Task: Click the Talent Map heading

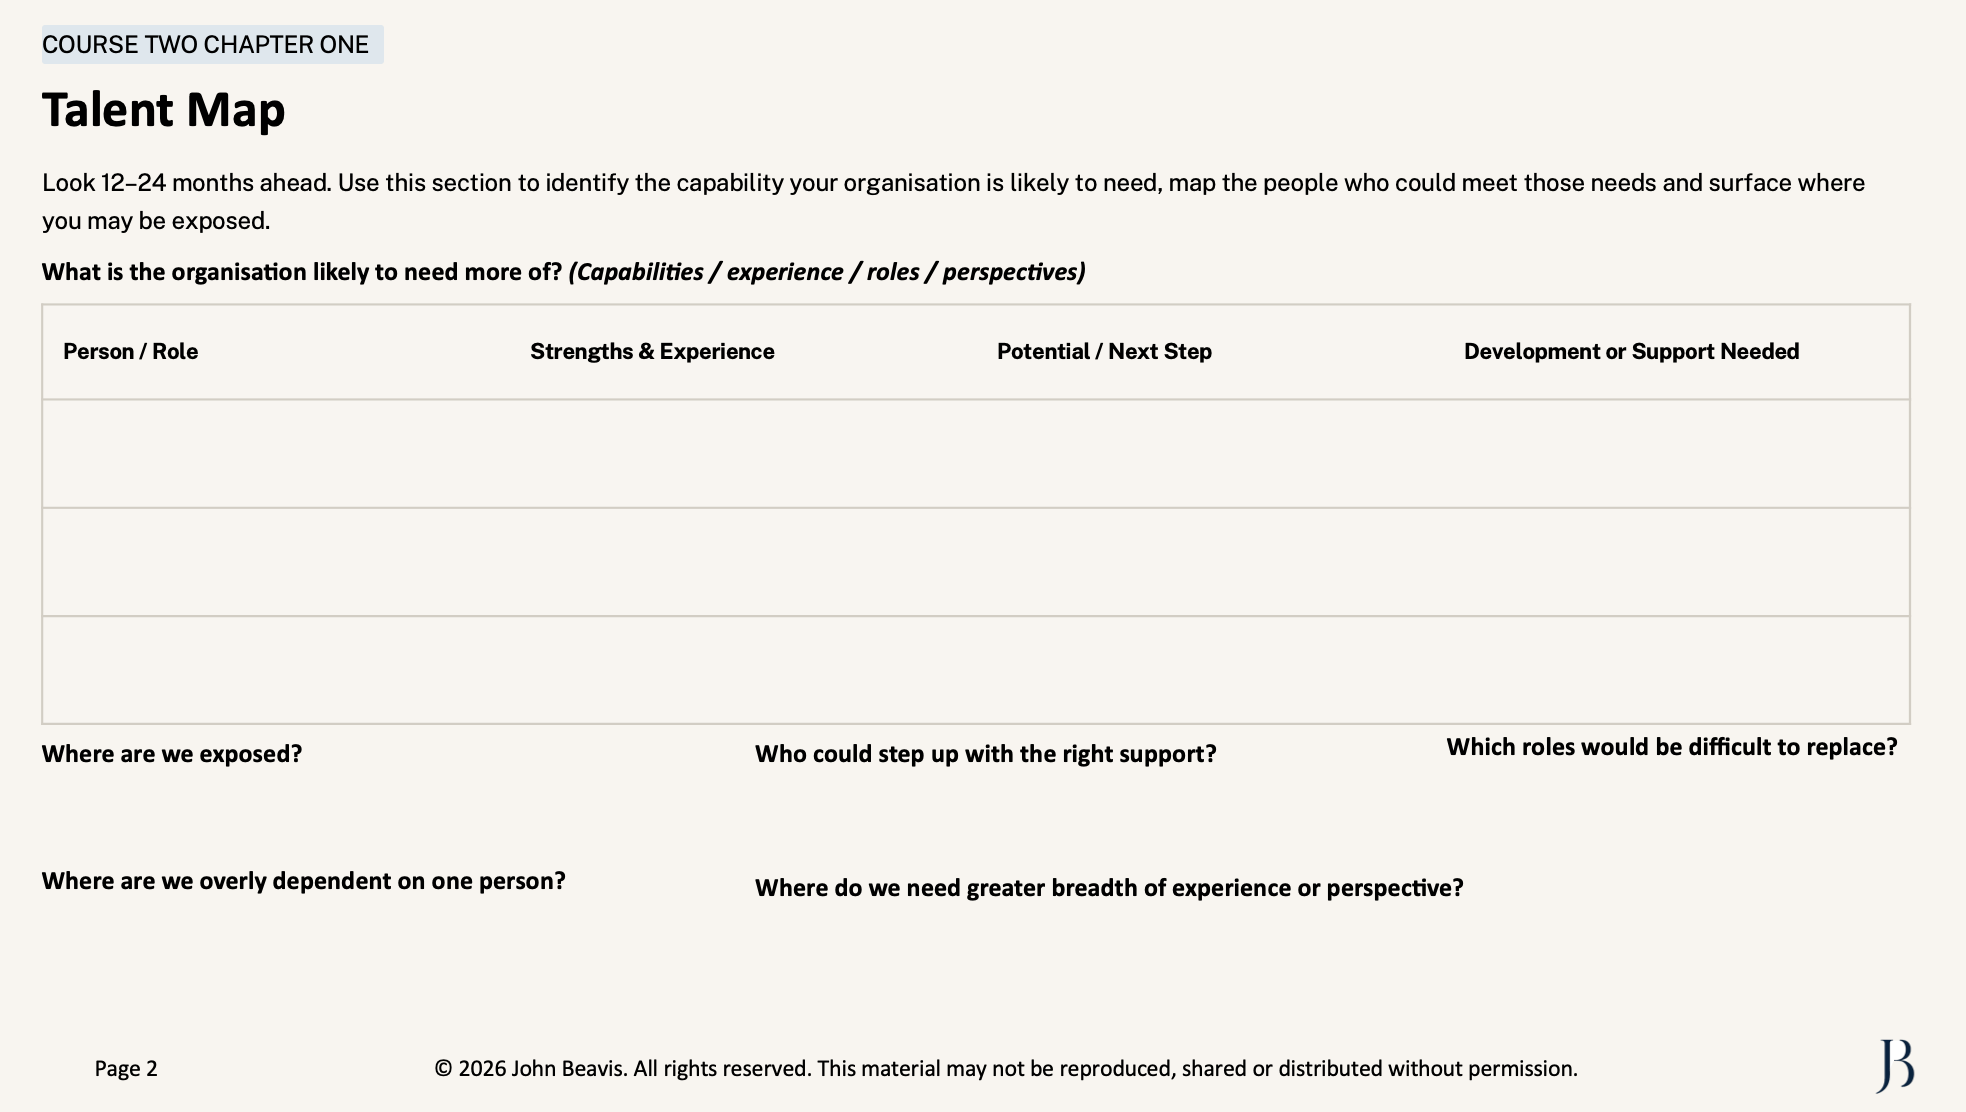Action: pyautogui.click(x=163, y=110)
